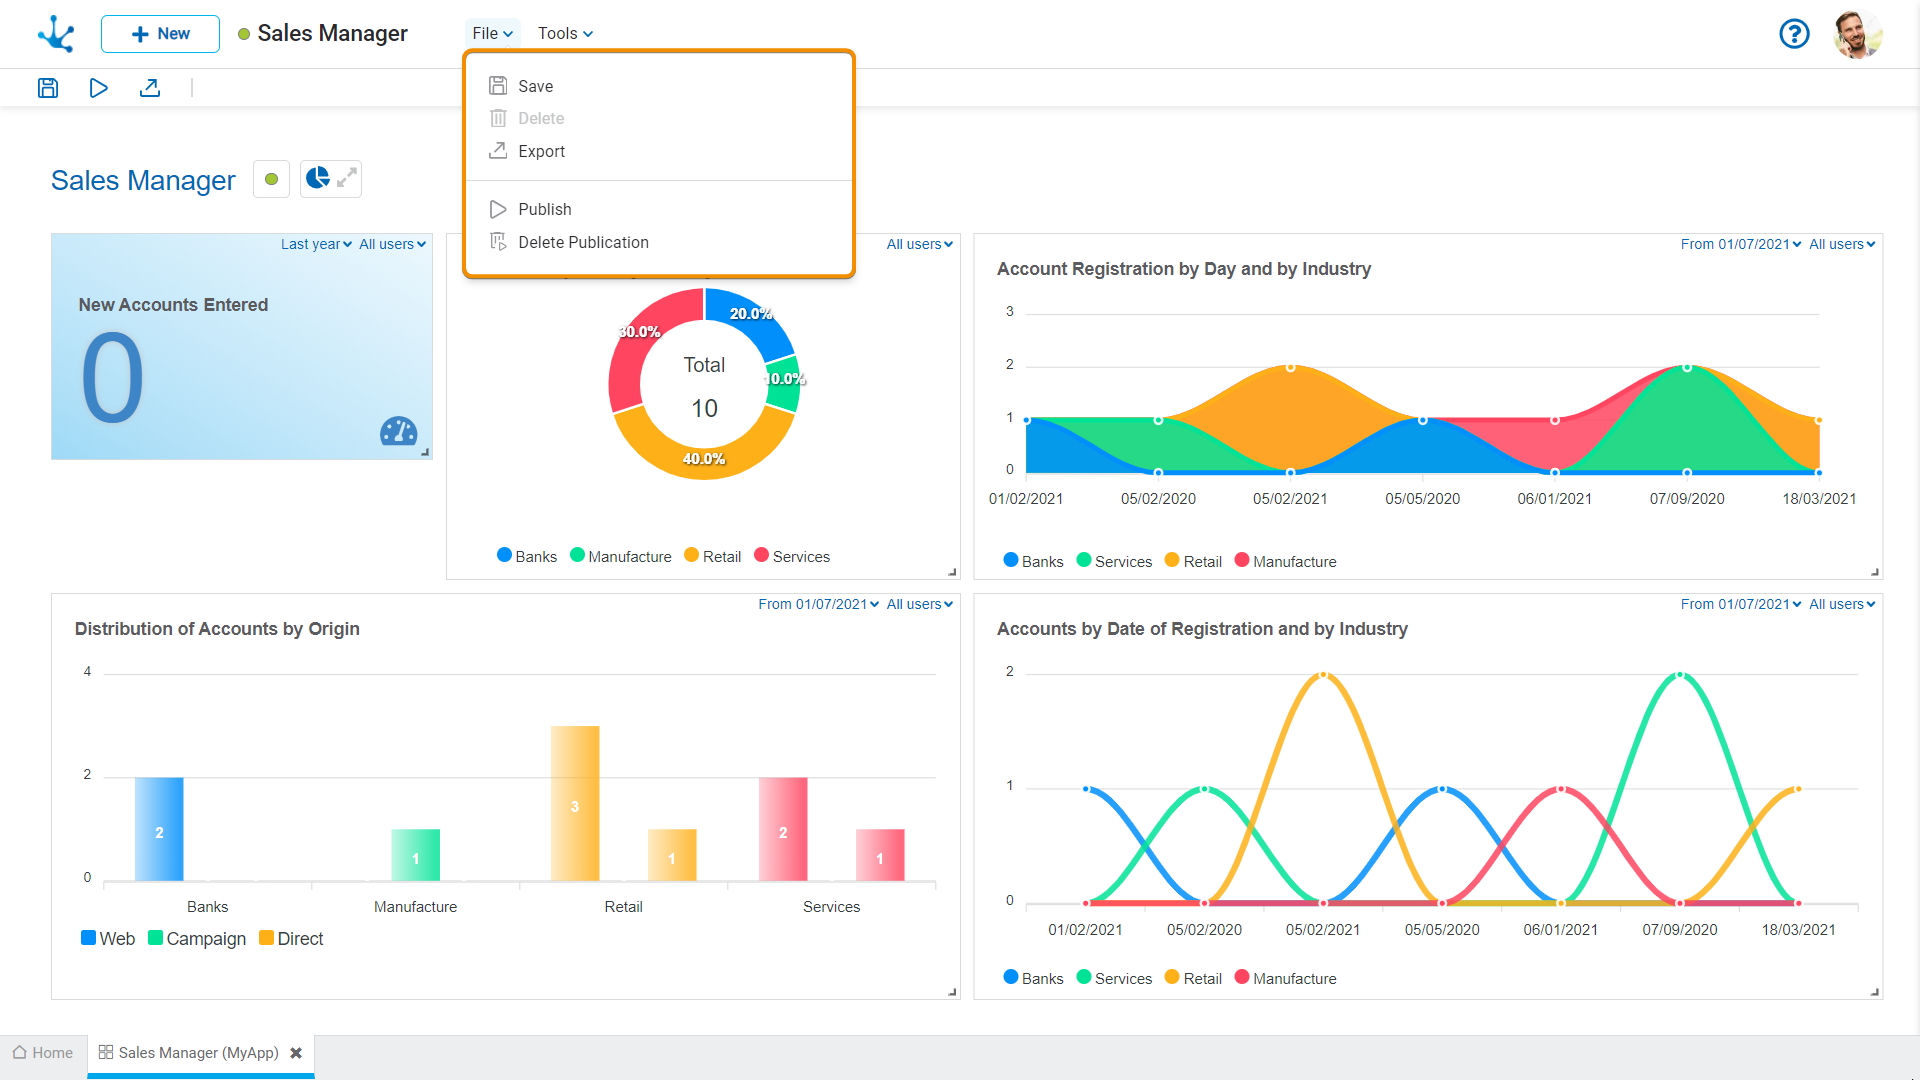1920x1080 pixels.
Task: Click the resize handle of New Accounts widget
Action: coord(425,453)
